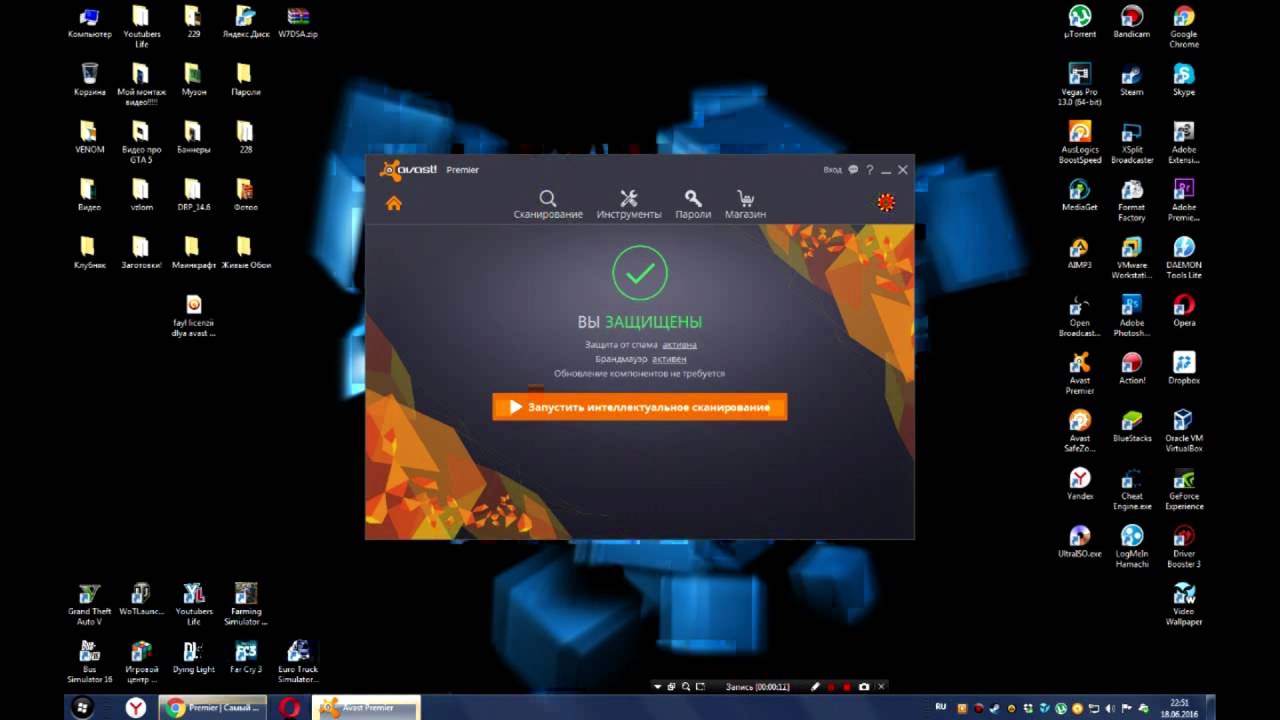Select the LogMeIn Hamachi shortcut
Image resolution: width=1280 pixels, height=720 pixels.
pyautogui.click(x=1131, y=547)
